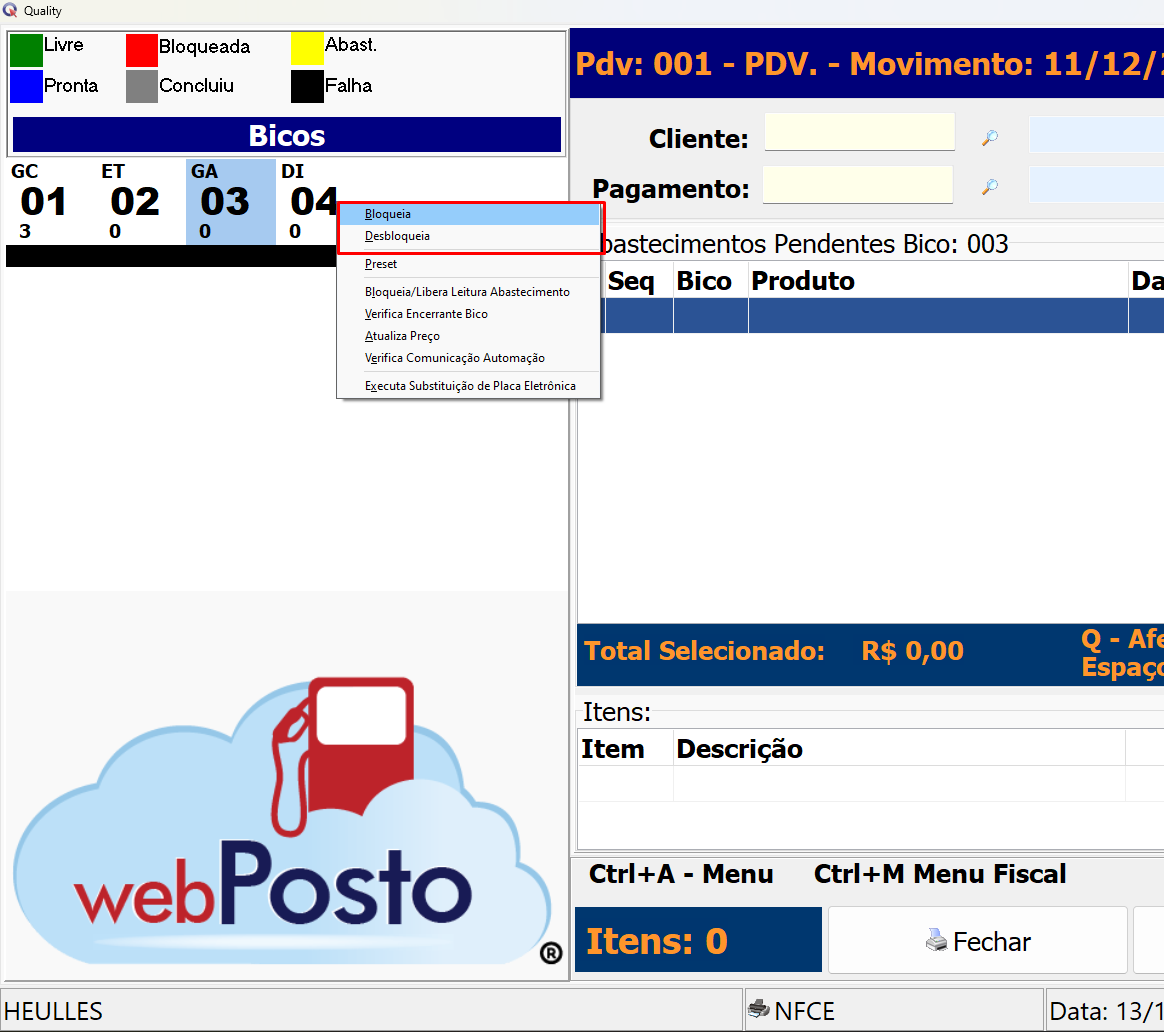Click the PDV 001 Movimento header text
The height and width of the screenshot is (1032, 1164).
coord(869,64)
